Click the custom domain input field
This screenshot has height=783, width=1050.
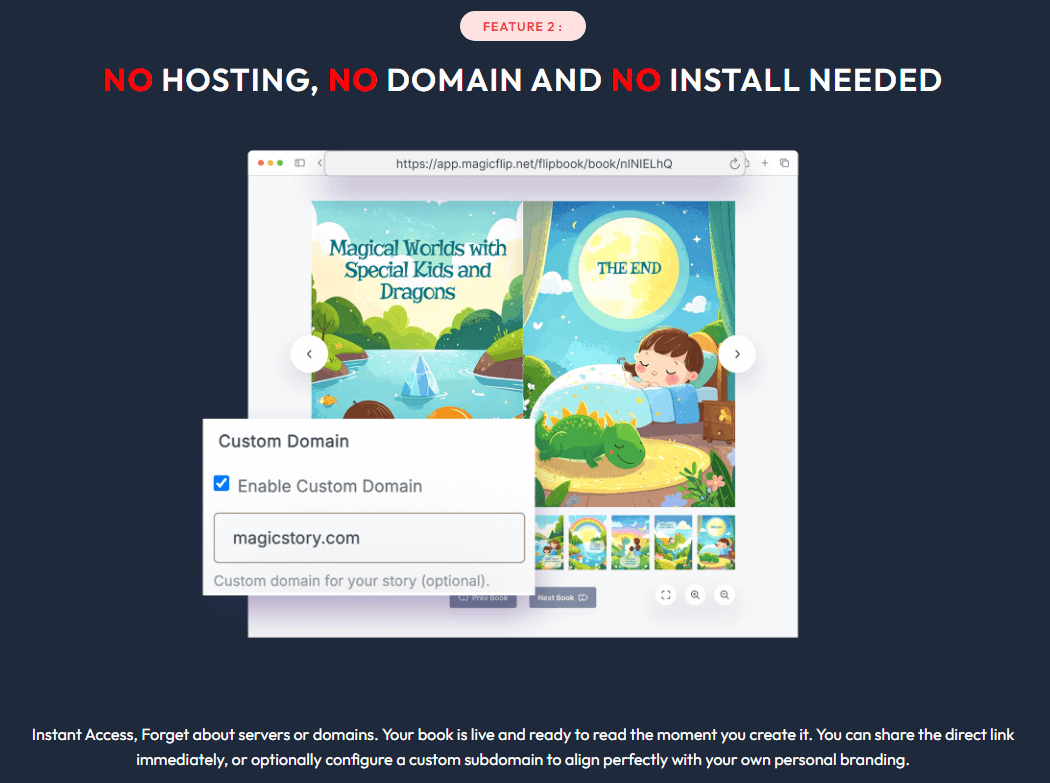(x=369, y=538)
